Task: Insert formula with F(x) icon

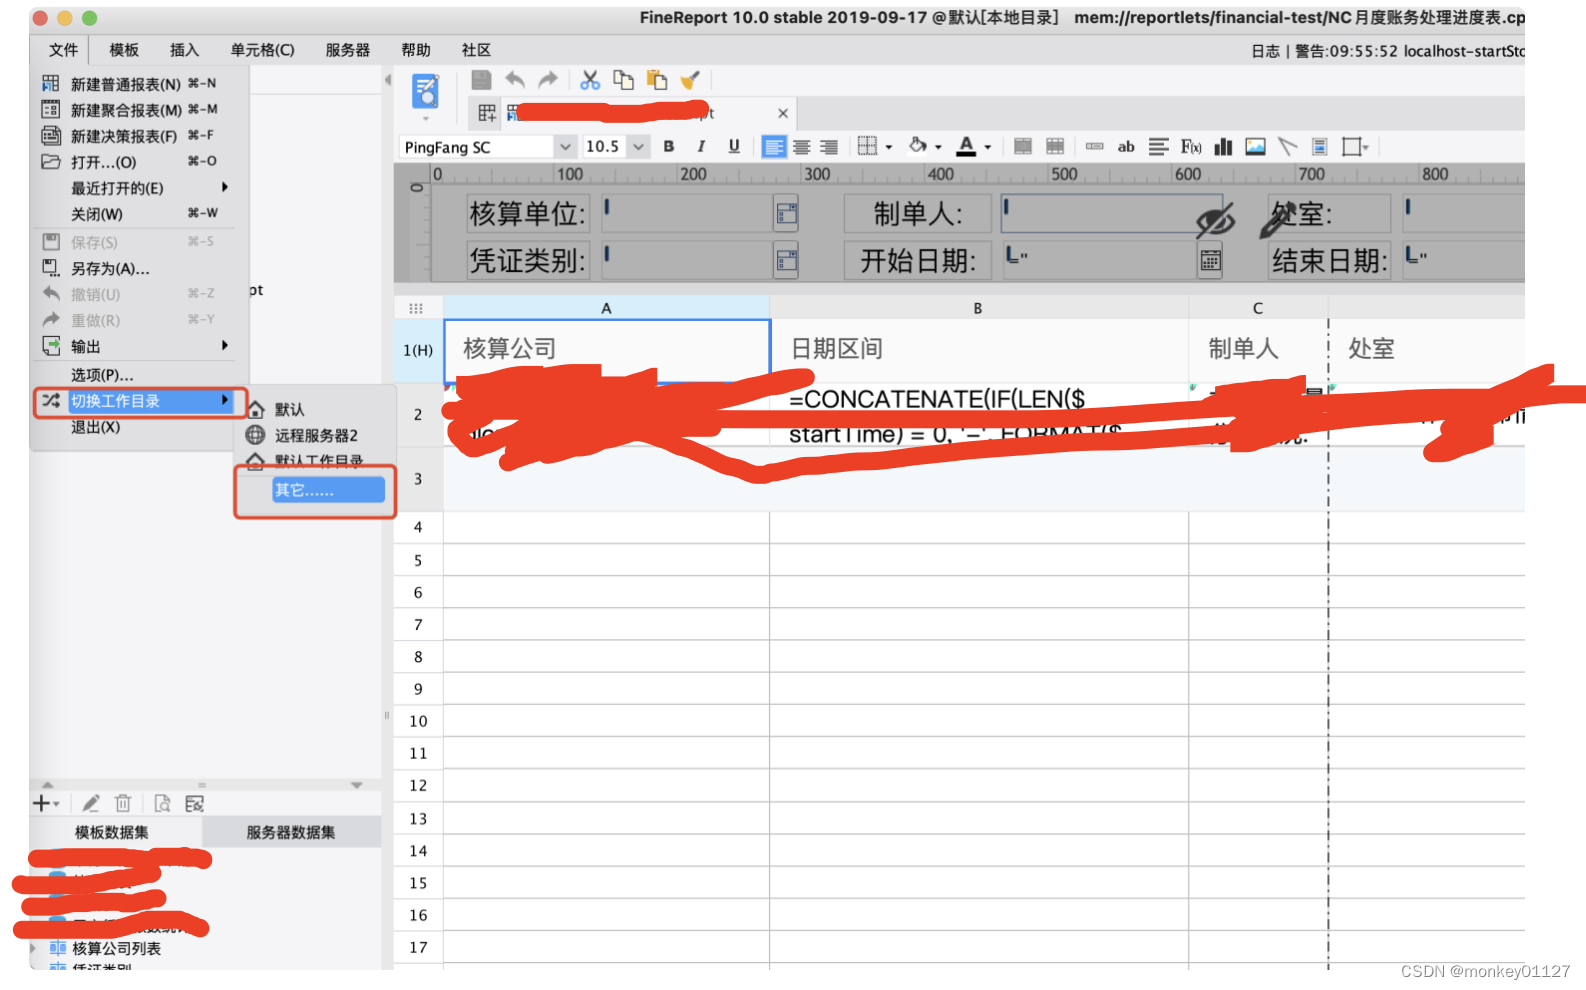Action: (1190, 147)
